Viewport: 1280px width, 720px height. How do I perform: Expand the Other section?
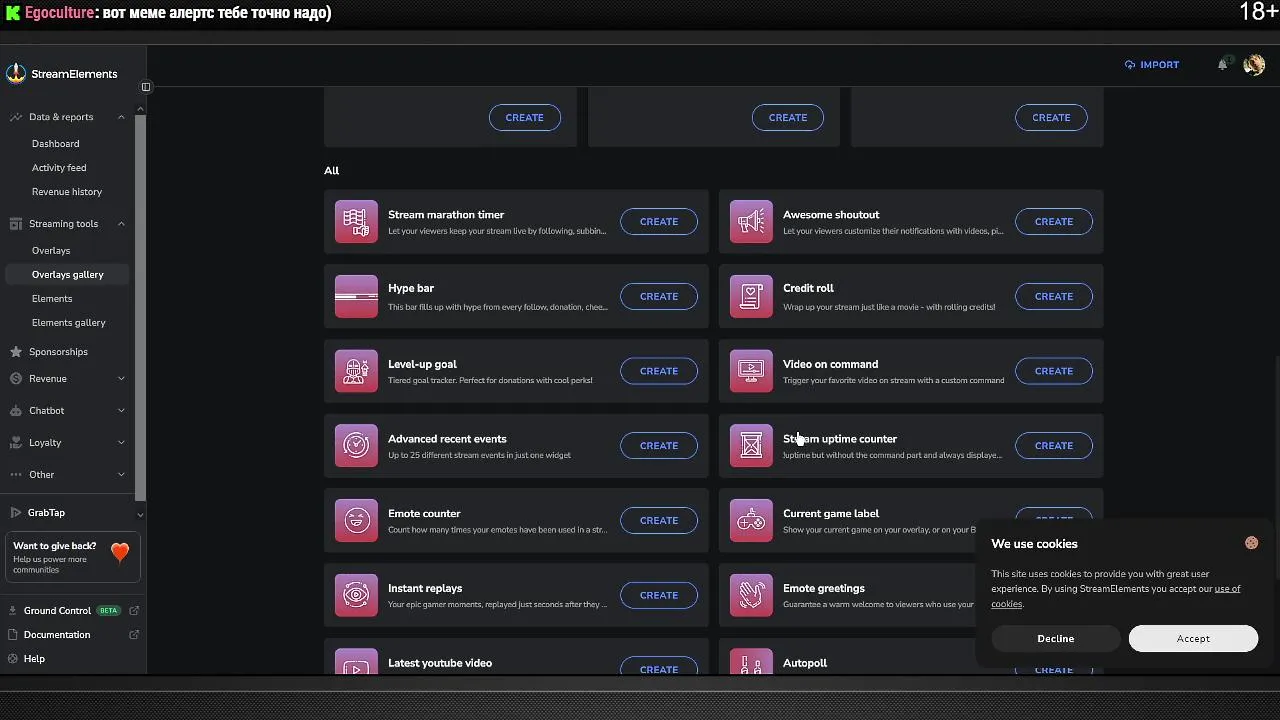click(x=121, y=475)
